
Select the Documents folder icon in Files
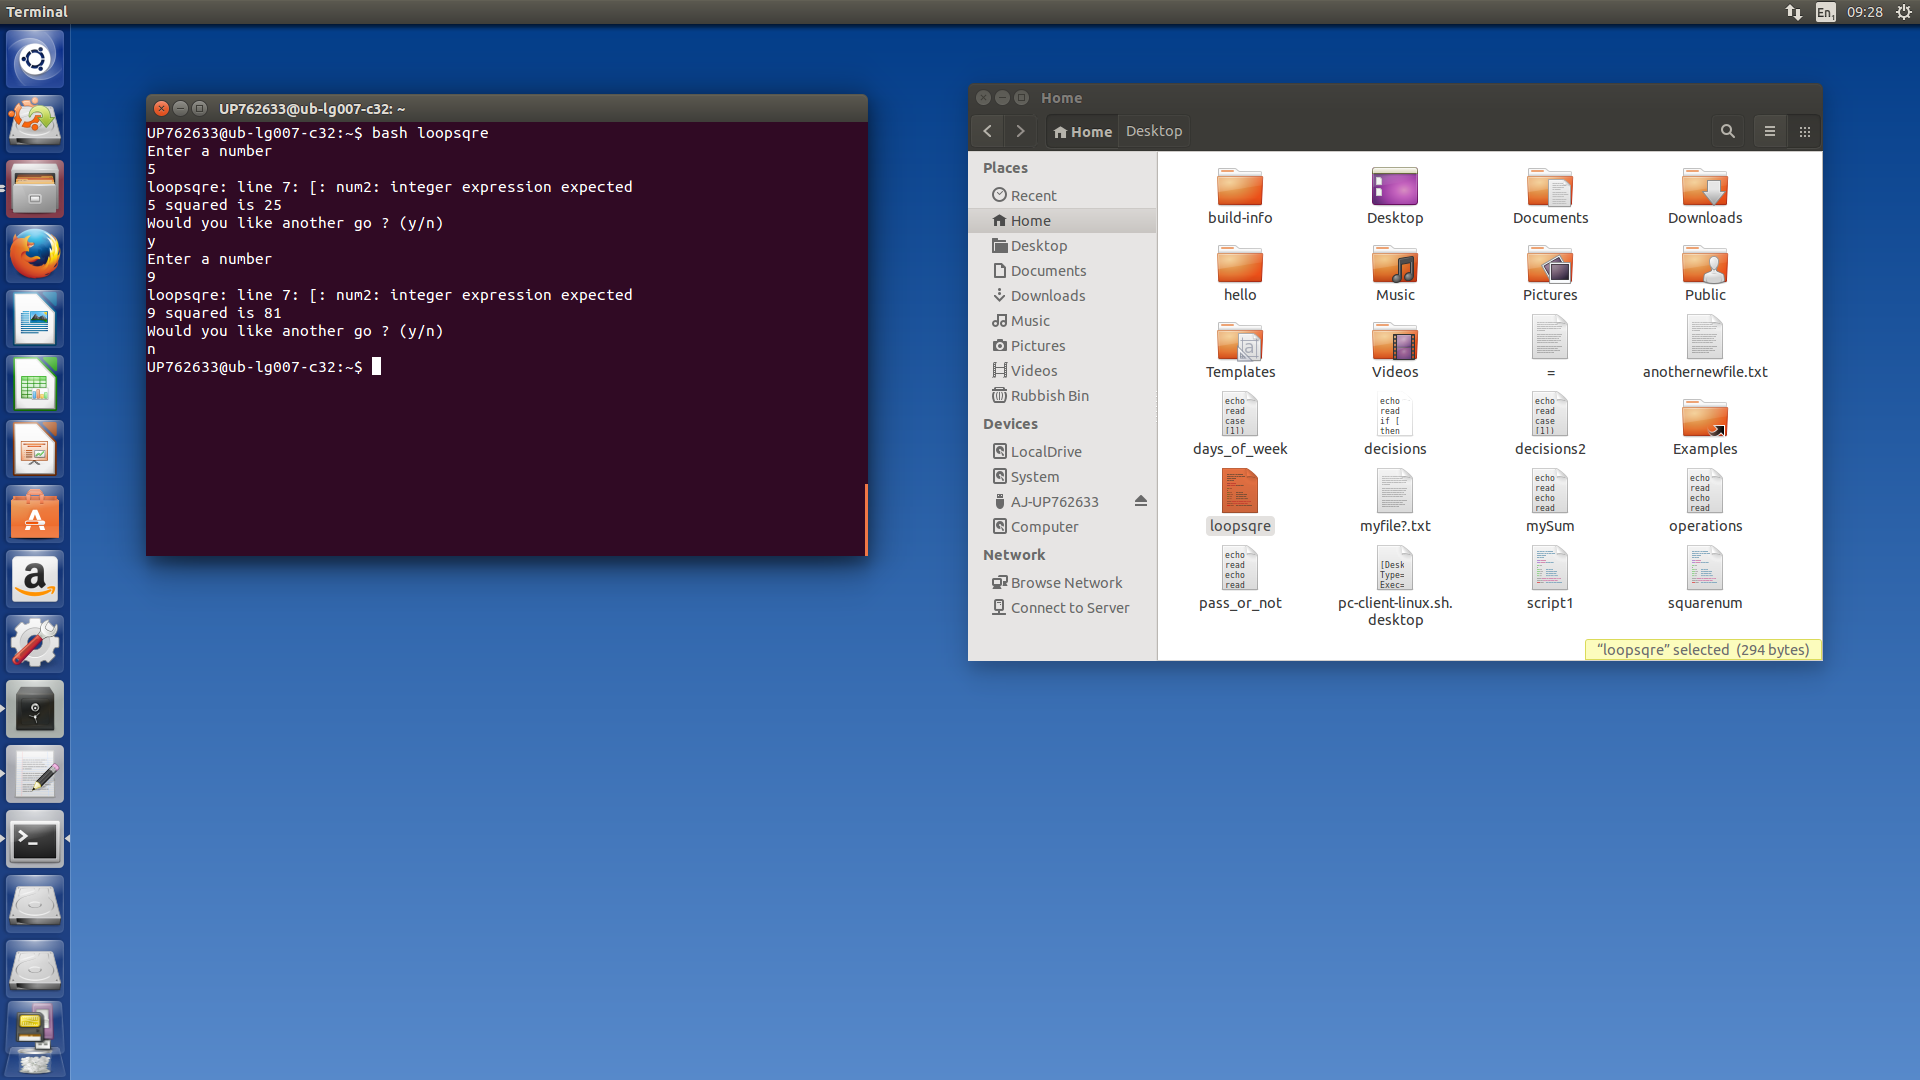pos(1550,196)
